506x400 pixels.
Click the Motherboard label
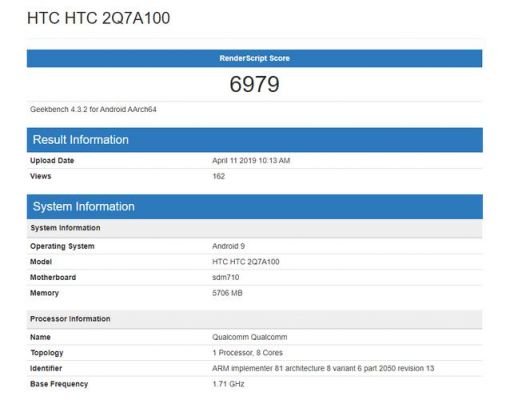click(53, 277)
